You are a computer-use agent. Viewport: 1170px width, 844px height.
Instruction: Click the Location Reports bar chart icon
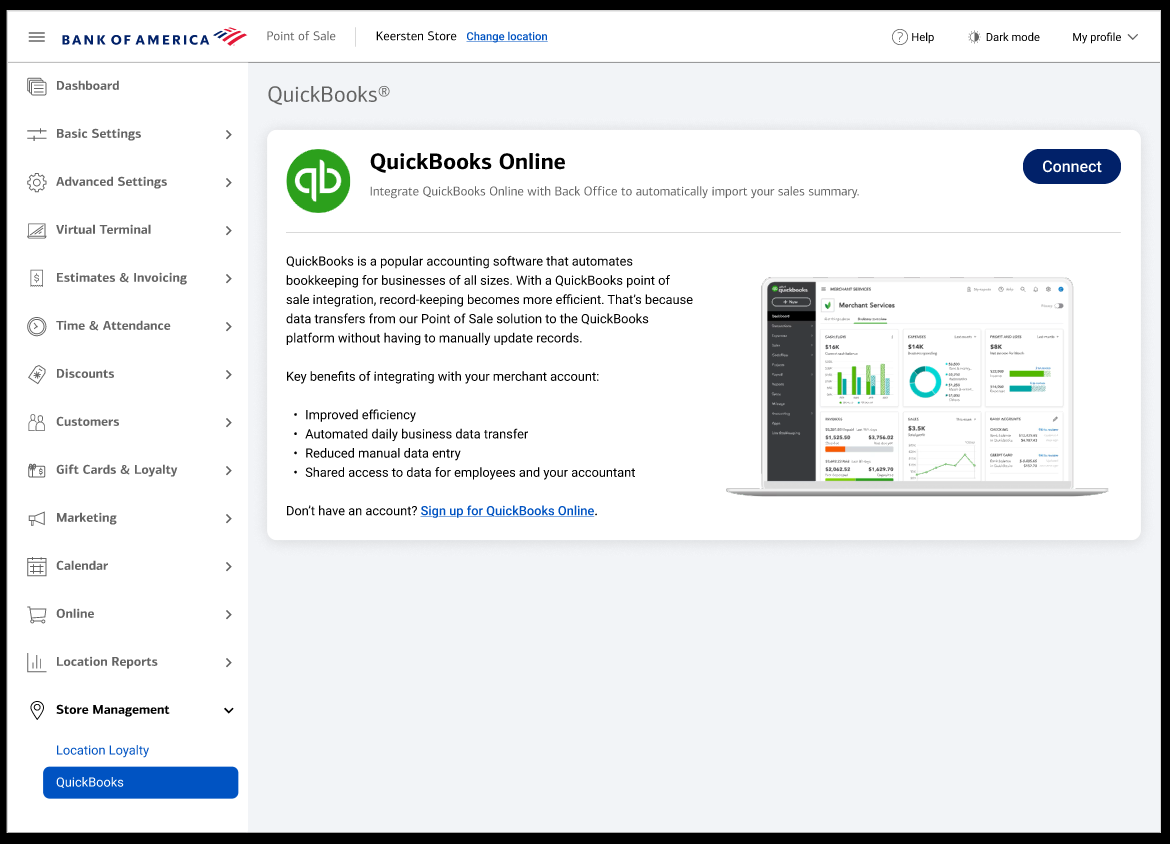coord(37,662)
